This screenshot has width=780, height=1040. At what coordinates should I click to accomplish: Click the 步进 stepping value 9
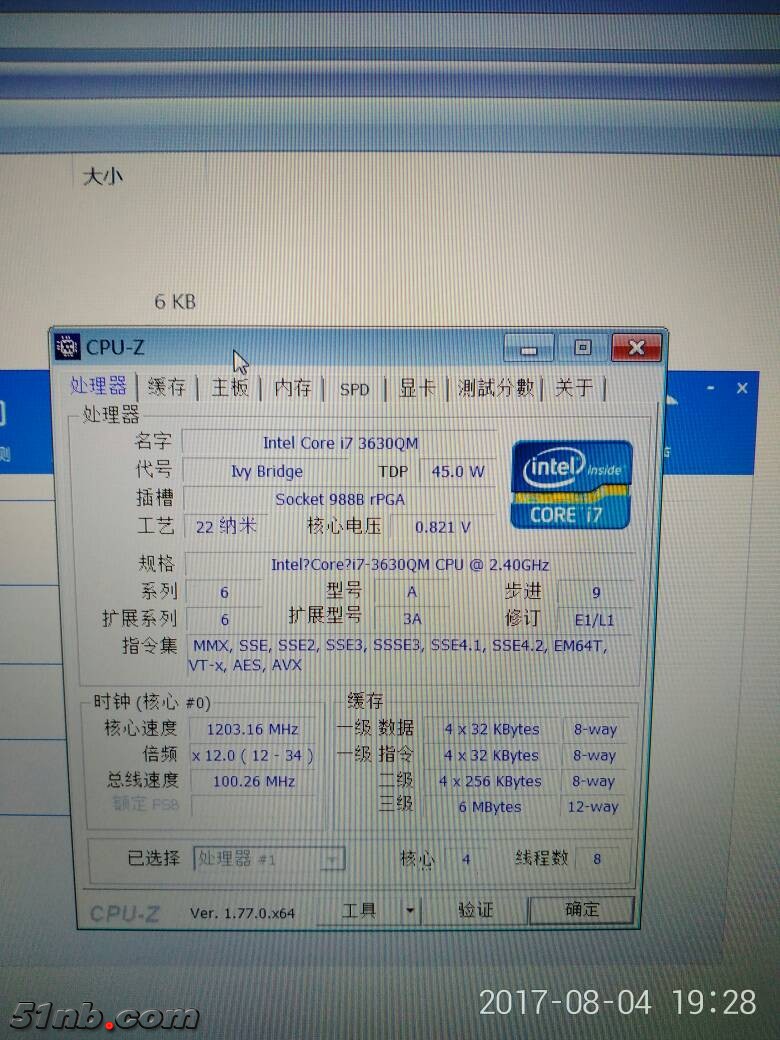596,592
